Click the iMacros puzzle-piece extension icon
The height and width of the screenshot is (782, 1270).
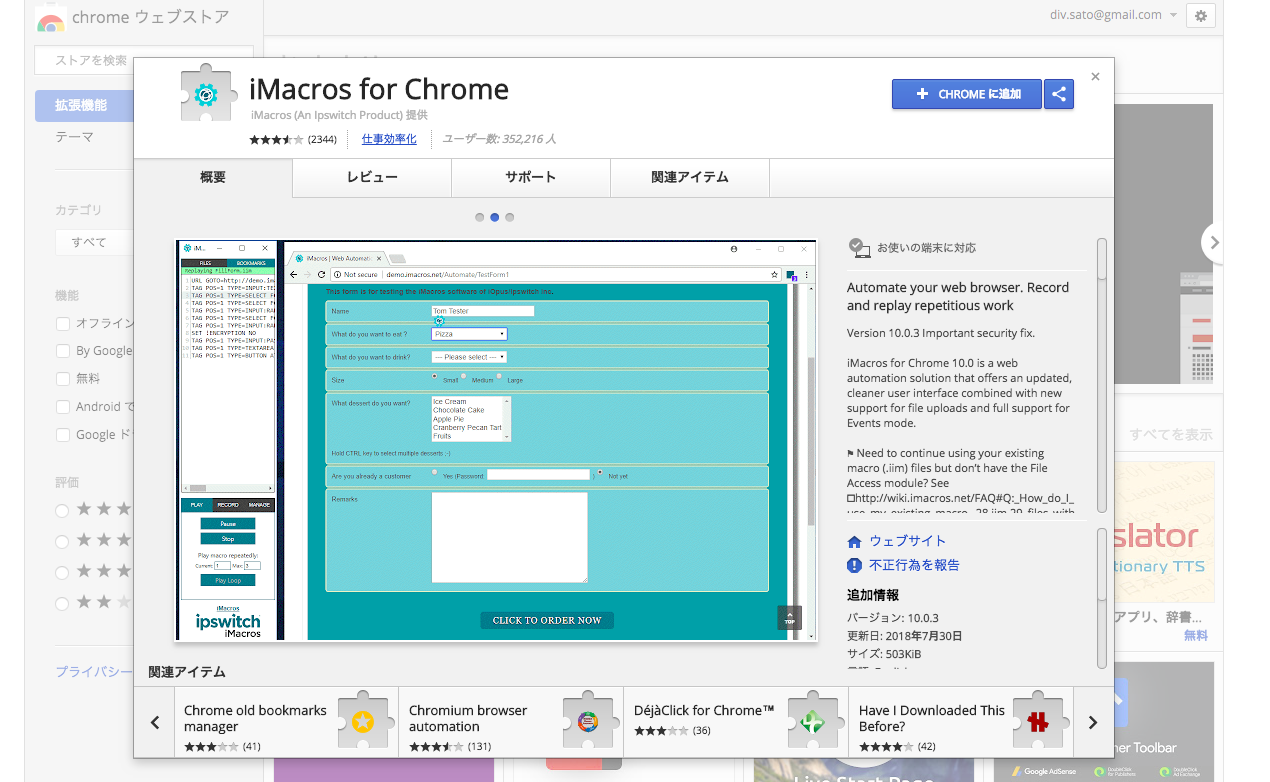(x=206, y=96)
